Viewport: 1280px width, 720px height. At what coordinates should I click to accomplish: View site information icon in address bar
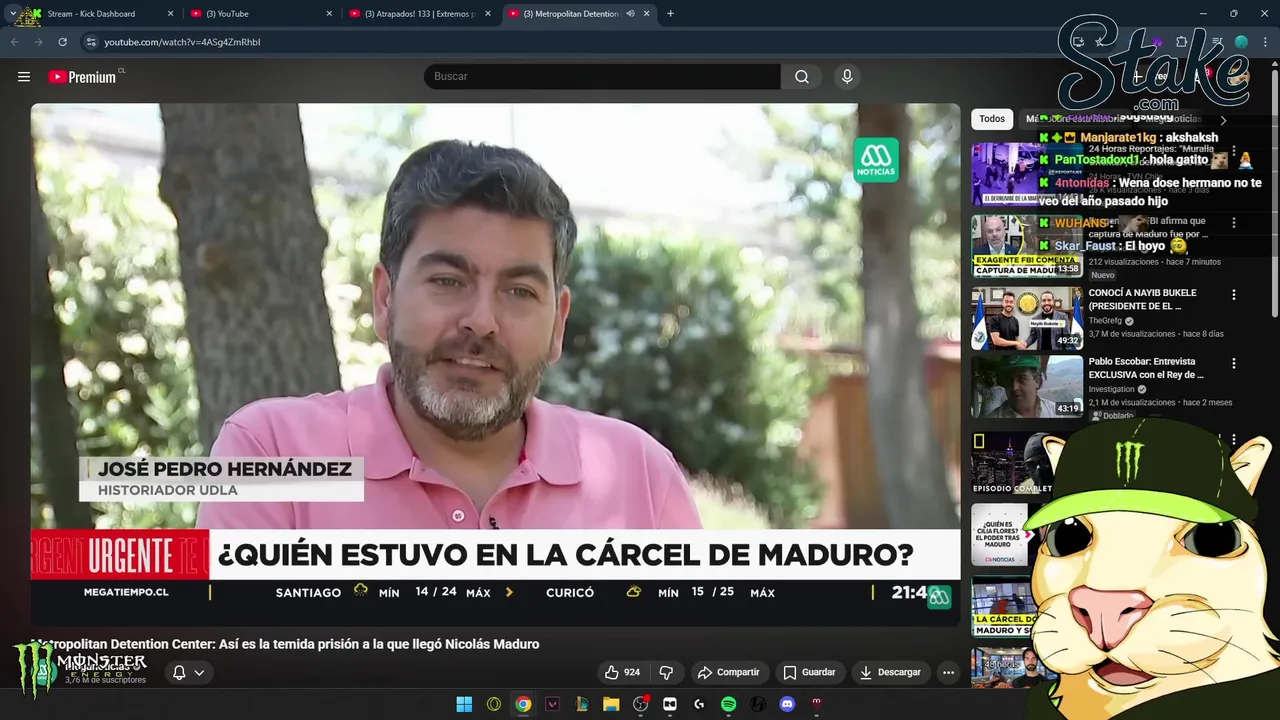point(91,42)
